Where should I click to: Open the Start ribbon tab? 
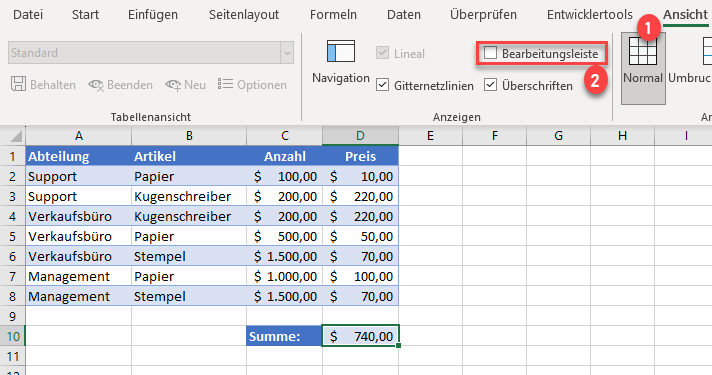pyautogui.click(x=85, y=15)
